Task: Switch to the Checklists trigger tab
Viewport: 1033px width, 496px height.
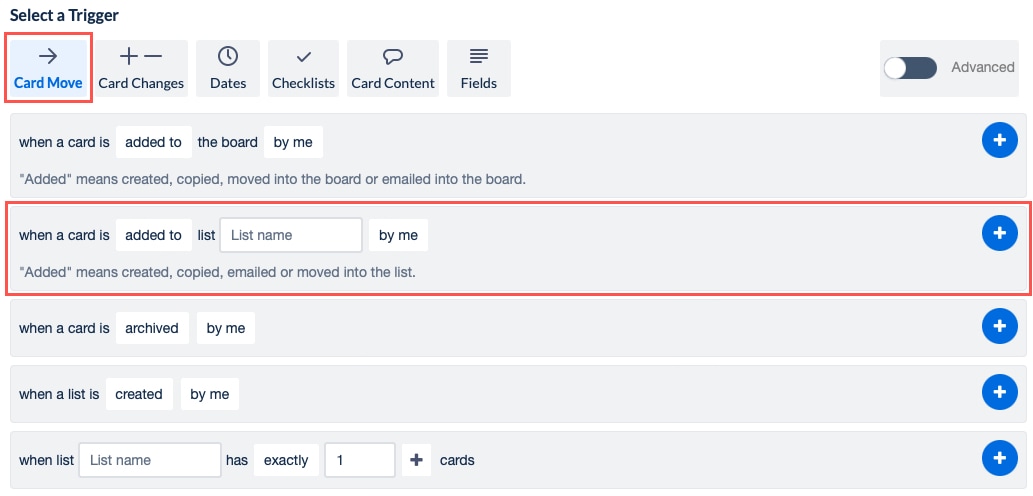Action: coord(303,69)
